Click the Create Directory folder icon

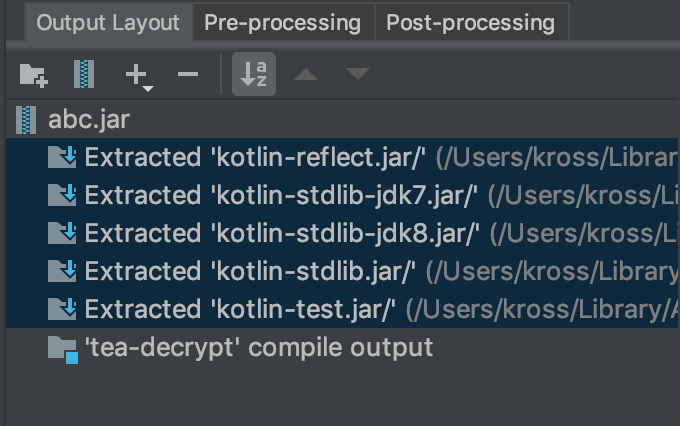[34, 74]
